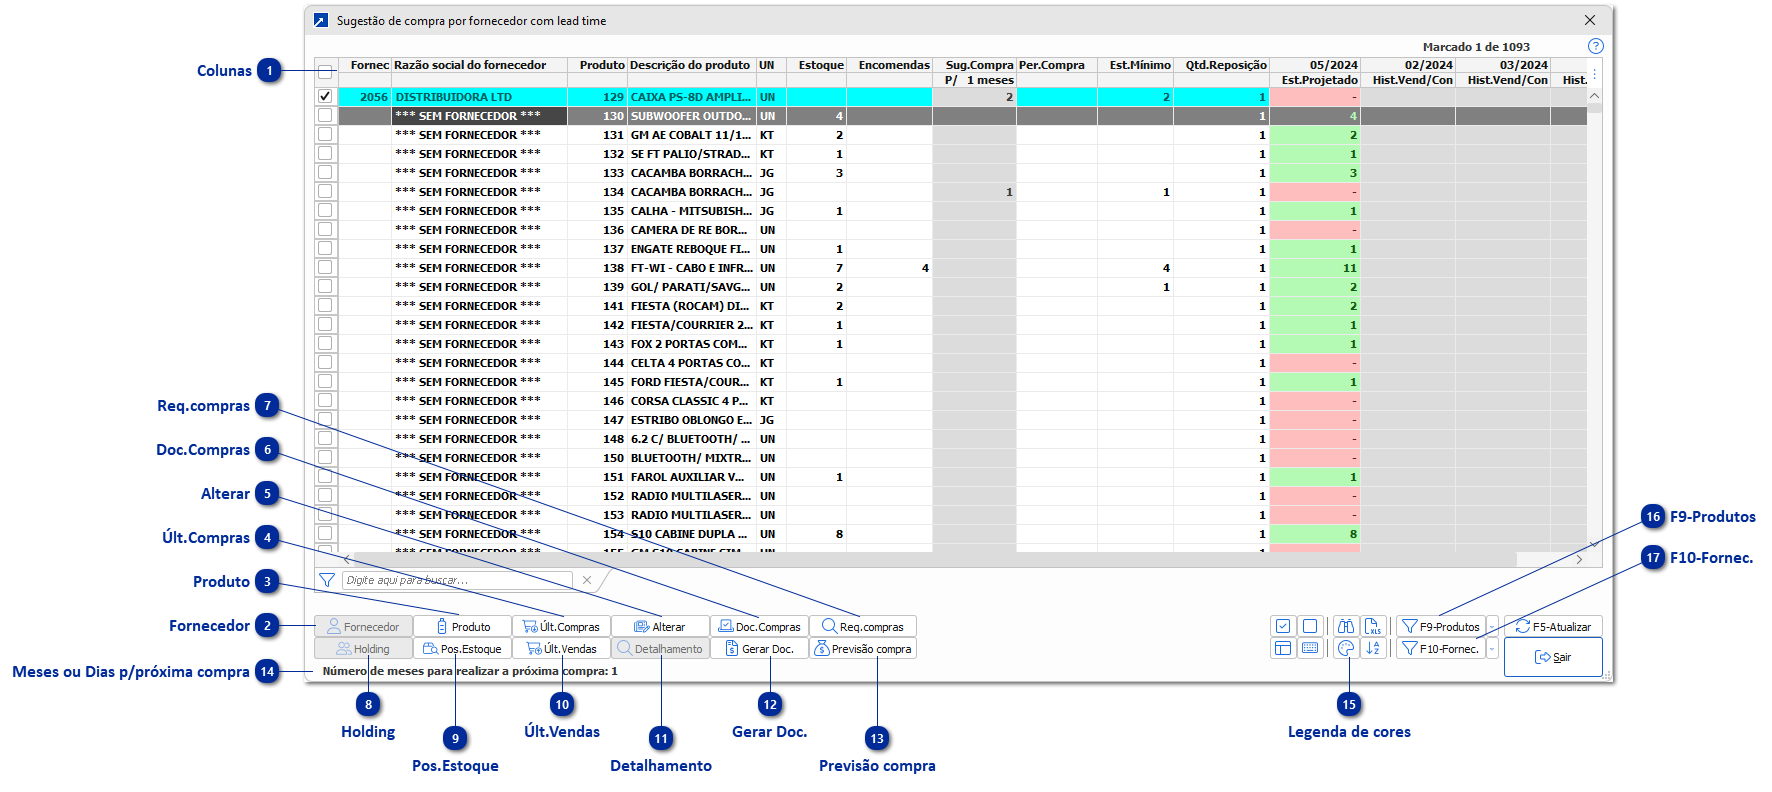The height and width of the screenshot is (792, 1772).
Task: Check the box for product 148 row
Action: coord(325,439)
